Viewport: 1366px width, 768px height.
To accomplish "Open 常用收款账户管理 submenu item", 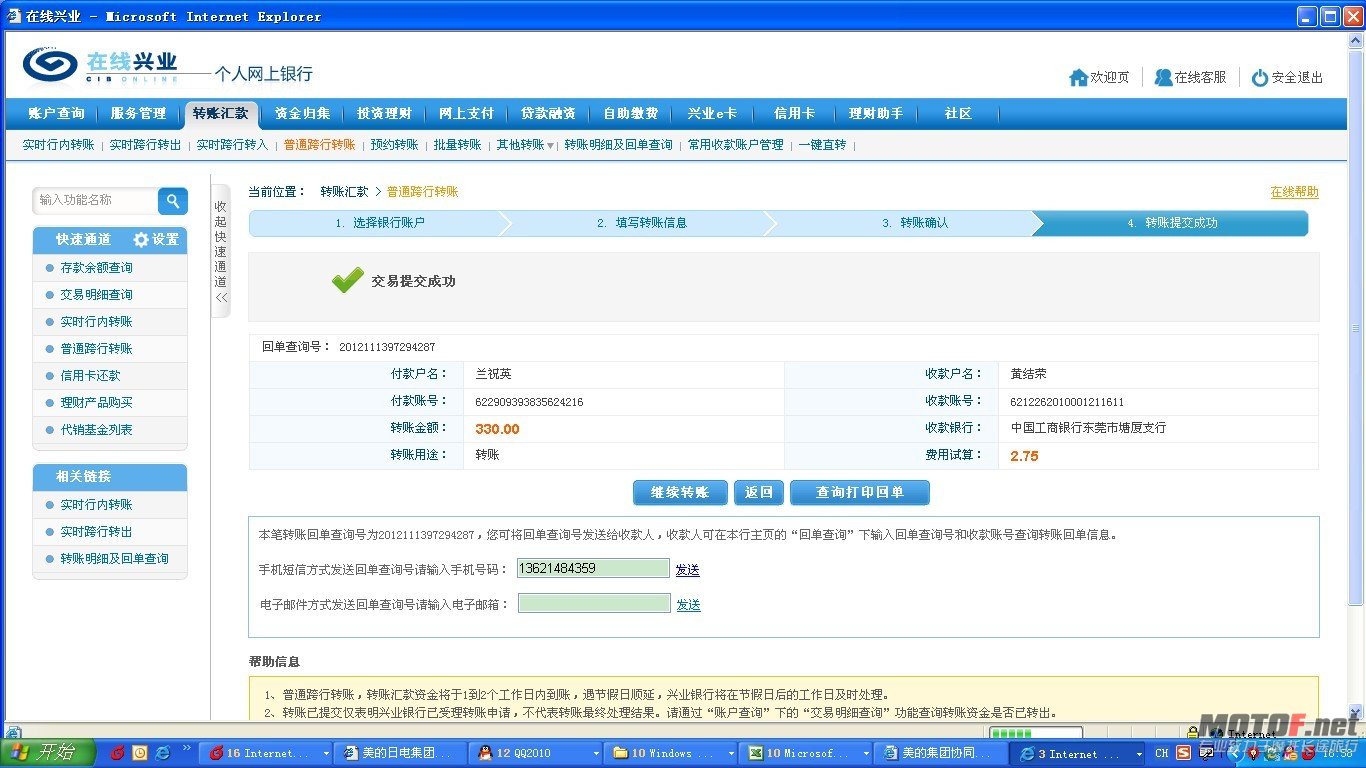I will (x=736, y=145).
